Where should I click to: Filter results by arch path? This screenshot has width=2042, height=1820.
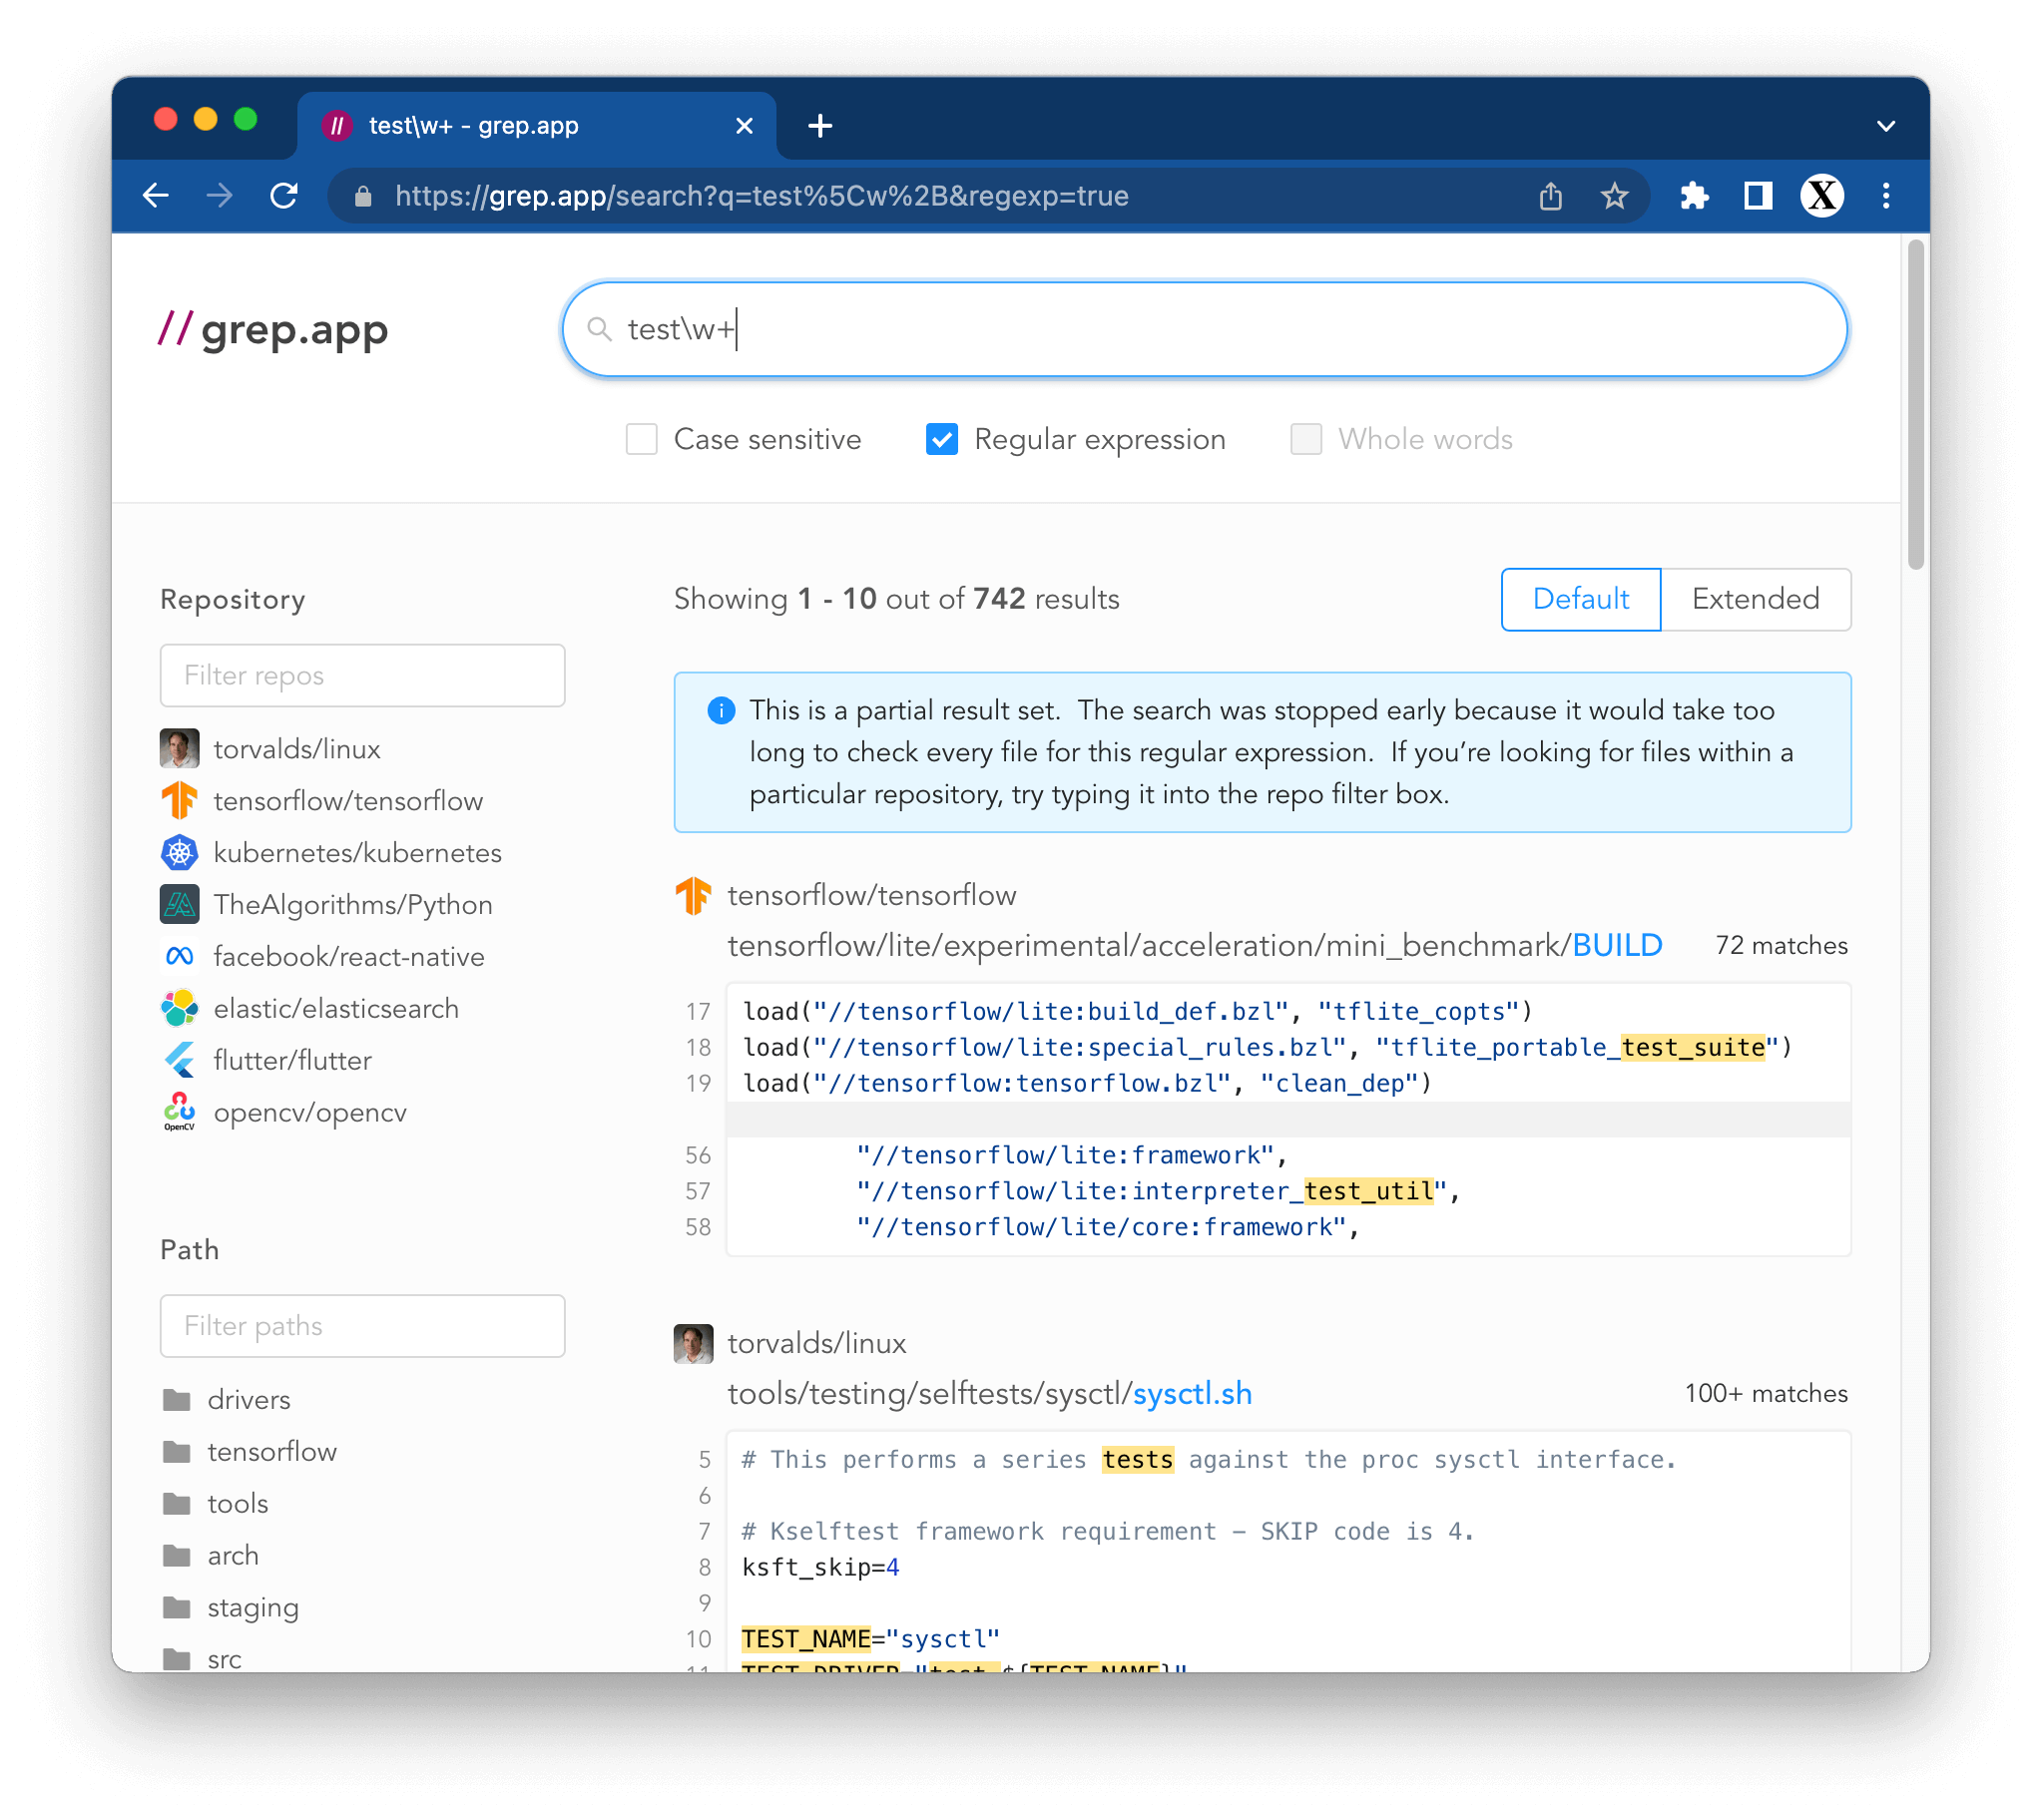click(233, 1556)
